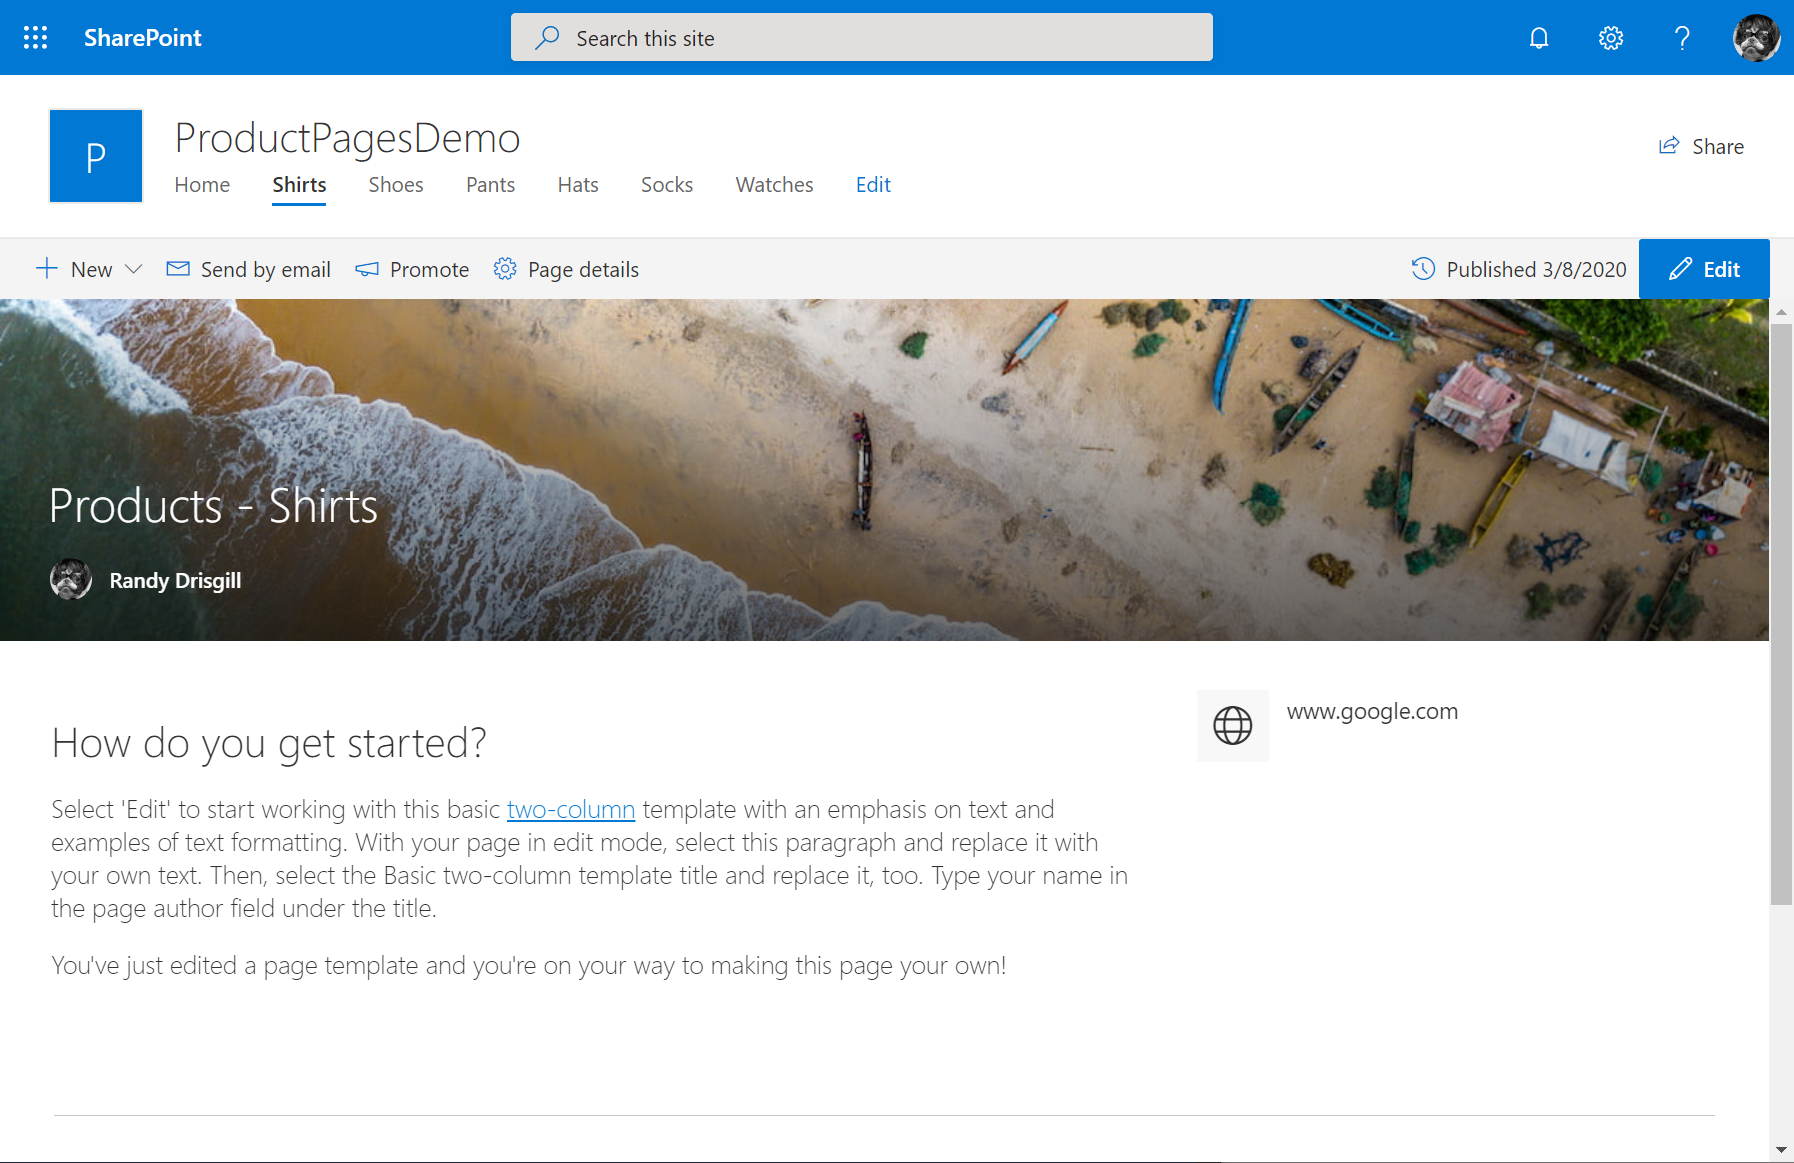Click inside the Search this site box

pyautogui.click(x=862, y=37)
